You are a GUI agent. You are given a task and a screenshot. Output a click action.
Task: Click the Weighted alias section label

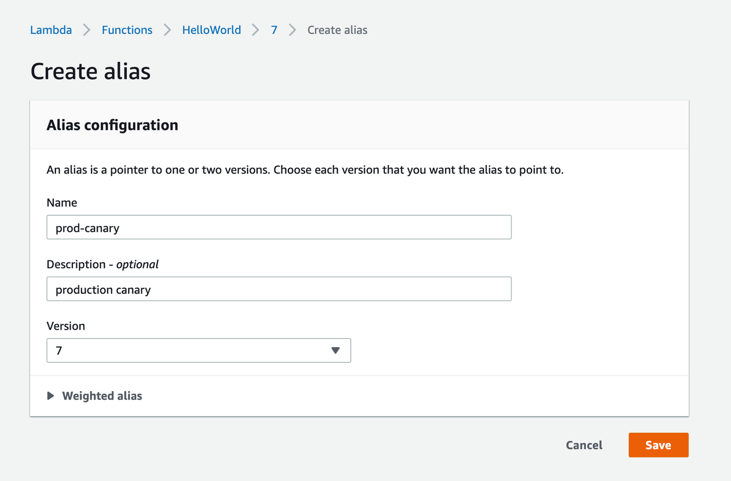coord(102,396)
